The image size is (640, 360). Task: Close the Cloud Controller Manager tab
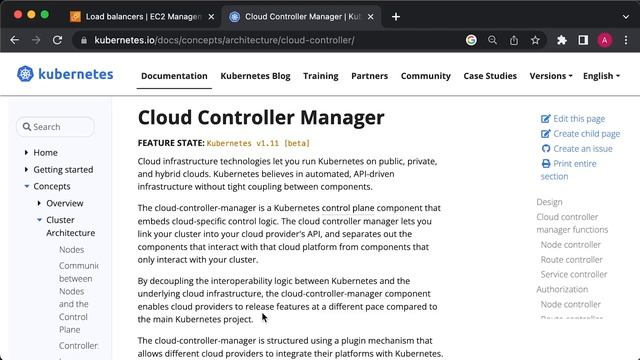370,17
